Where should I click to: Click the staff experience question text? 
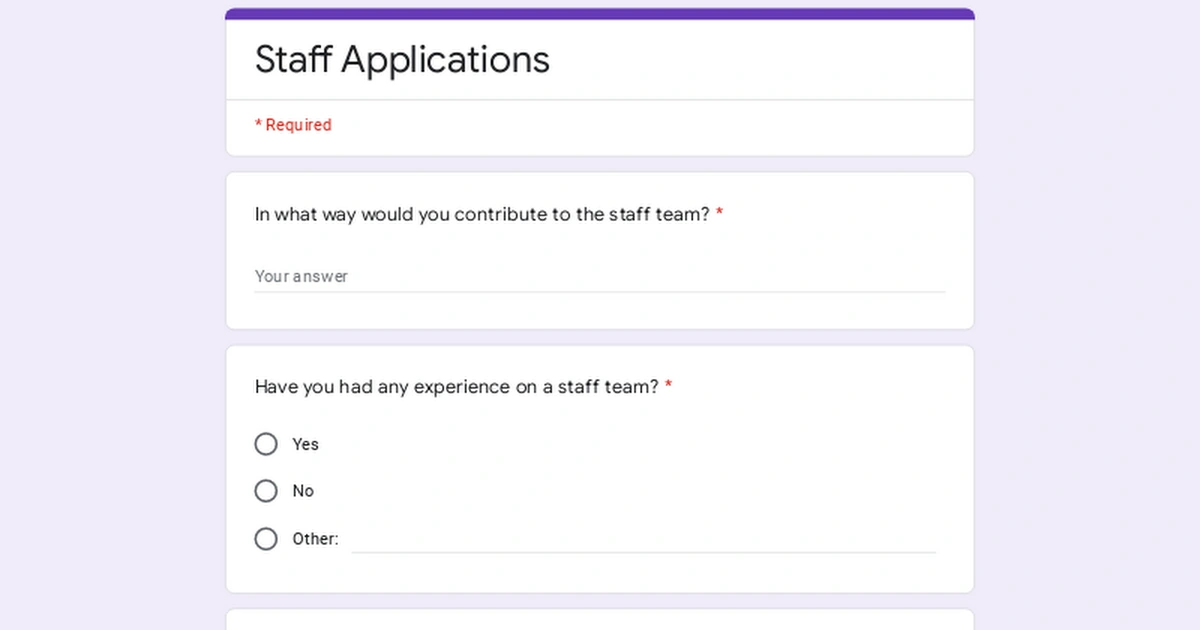tap(455, 387)
